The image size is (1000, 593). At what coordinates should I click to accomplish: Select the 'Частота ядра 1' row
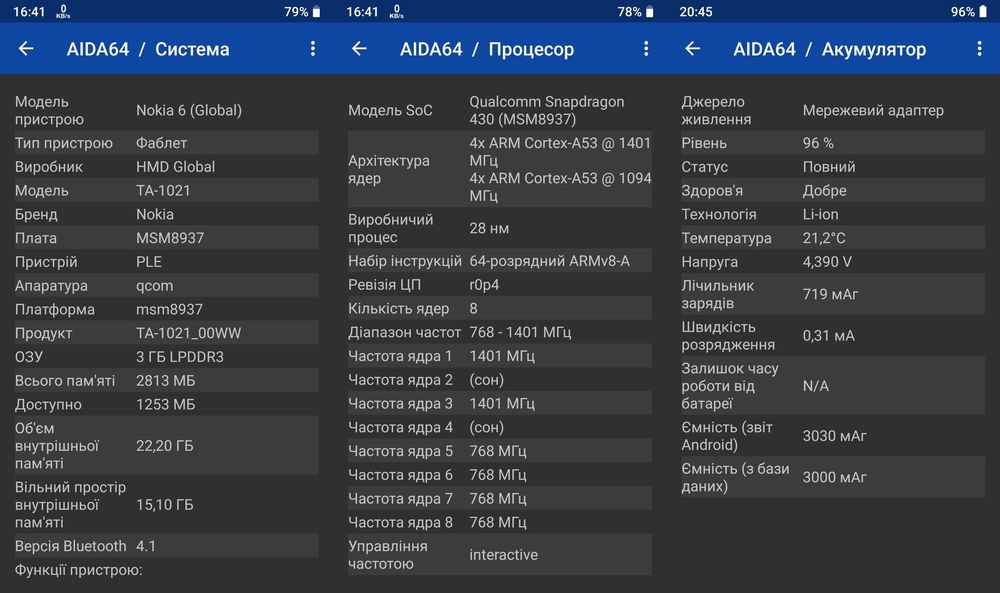pos(500,356)
